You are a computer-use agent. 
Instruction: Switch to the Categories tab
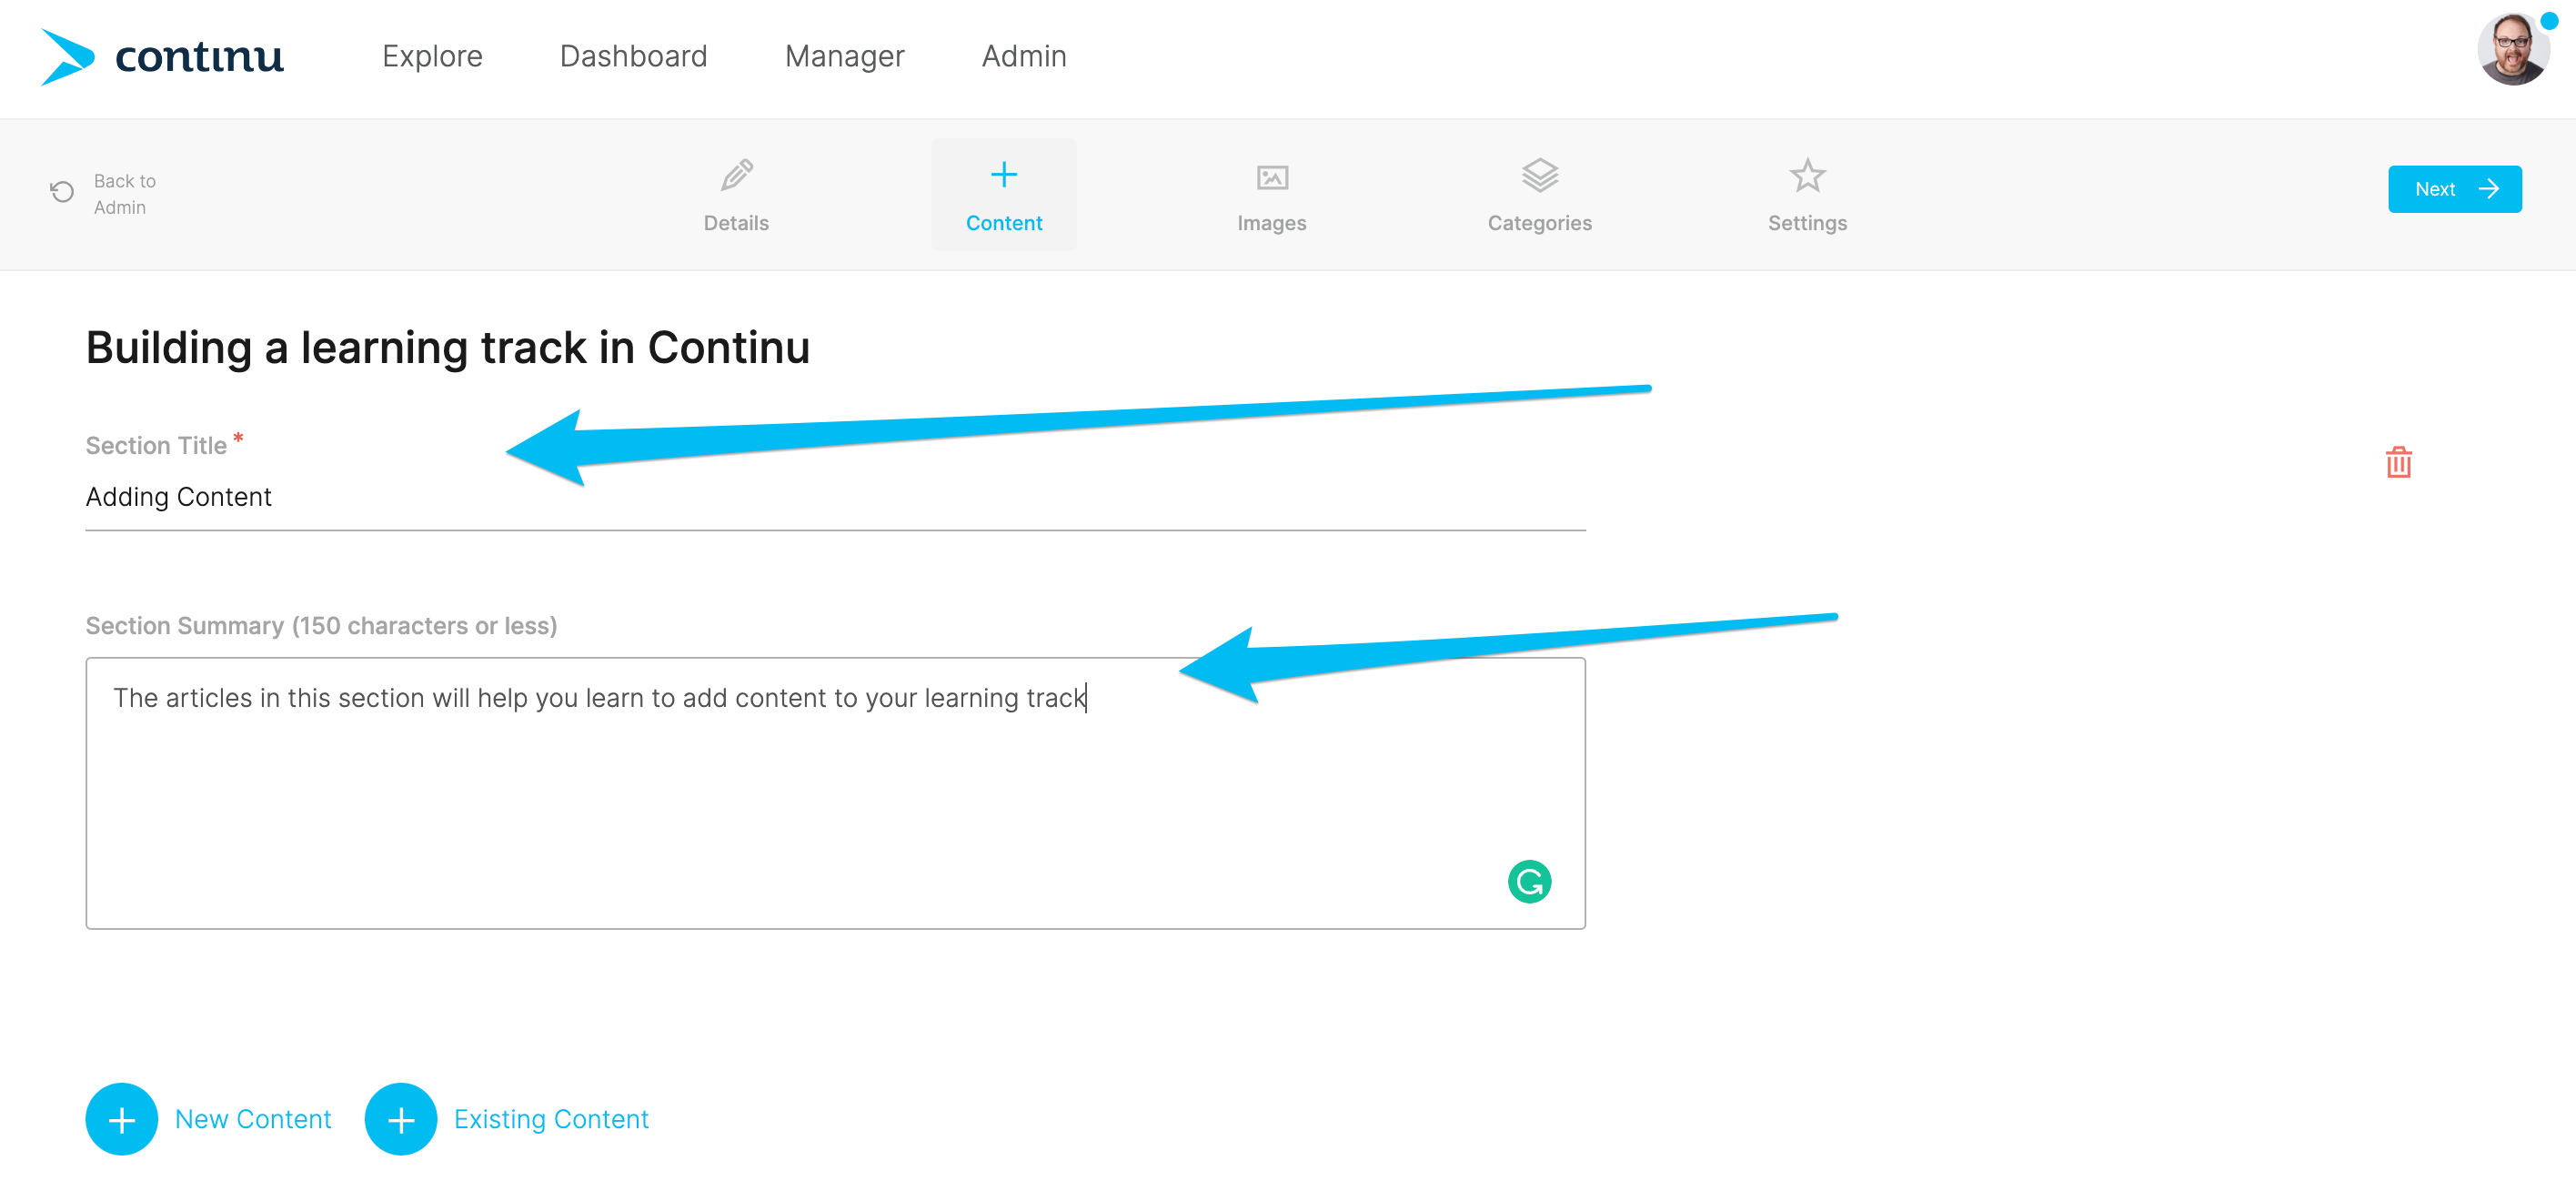tap(1539, 223)
